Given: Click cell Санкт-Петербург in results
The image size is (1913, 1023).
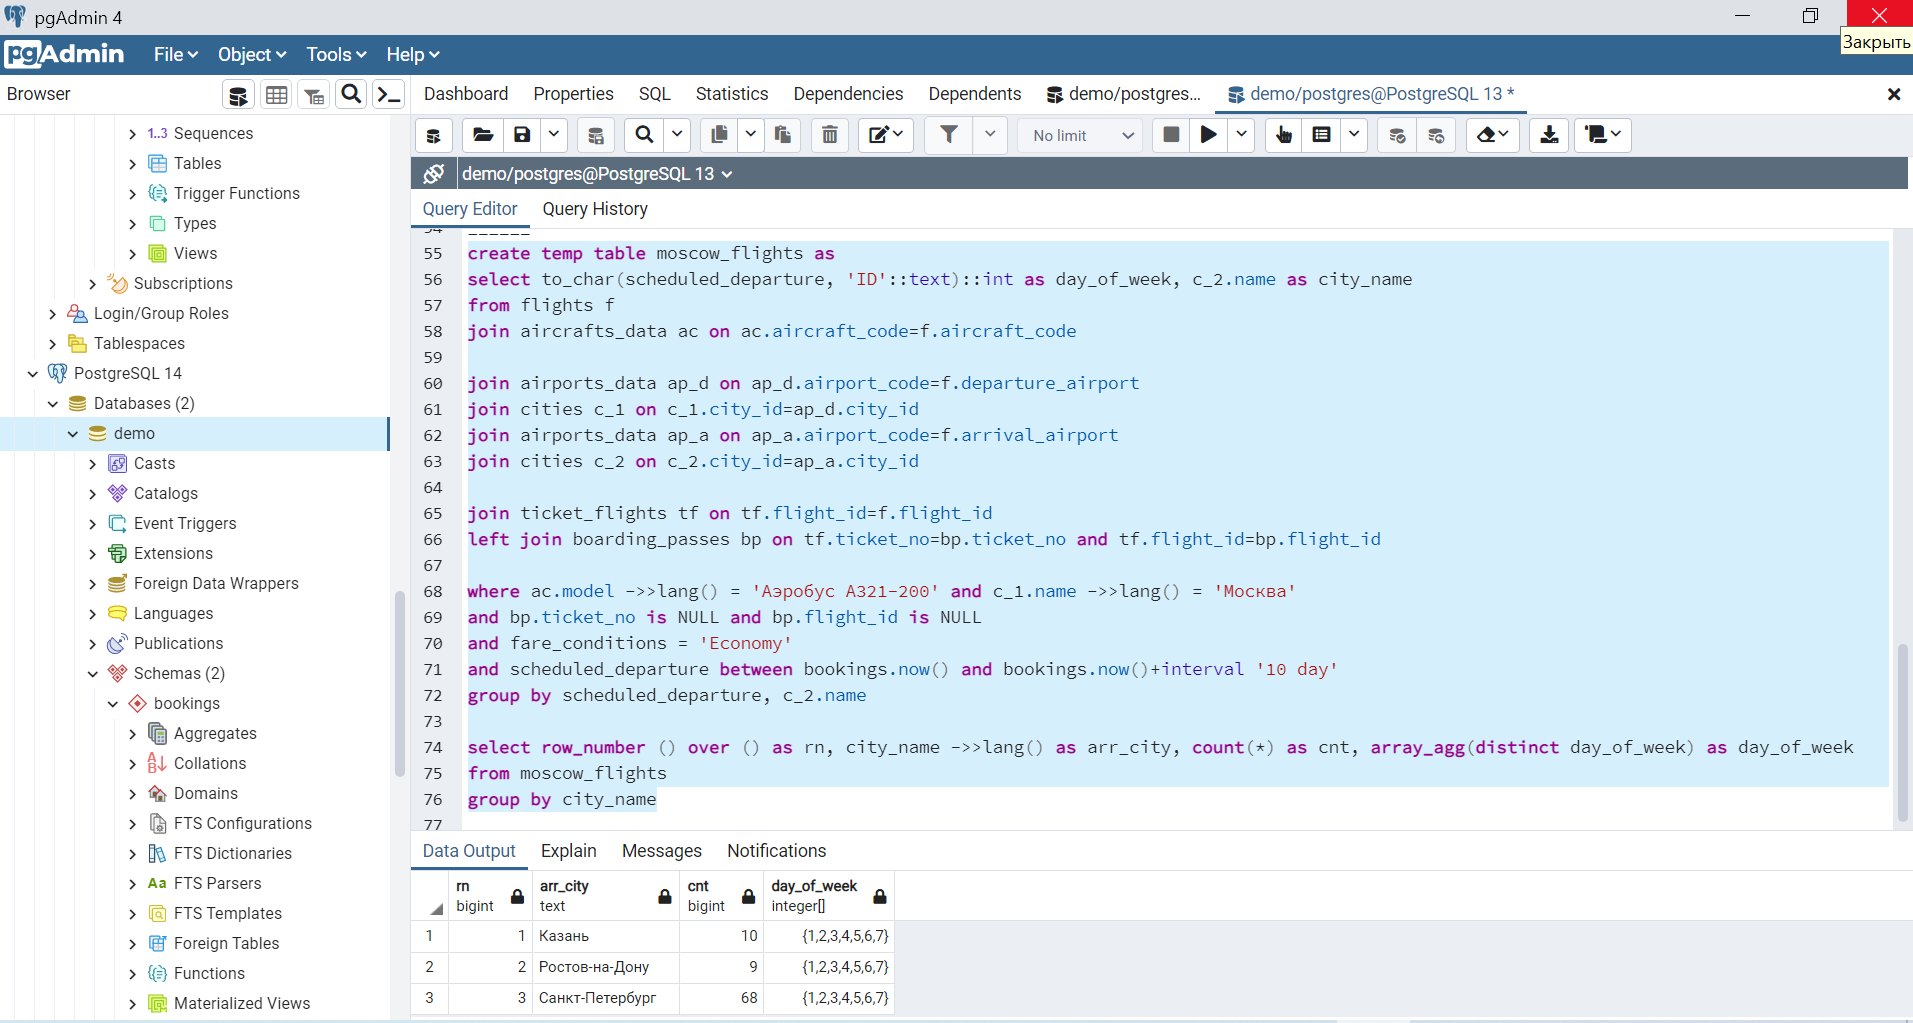Looking at the screenshot, I should 605,998.
